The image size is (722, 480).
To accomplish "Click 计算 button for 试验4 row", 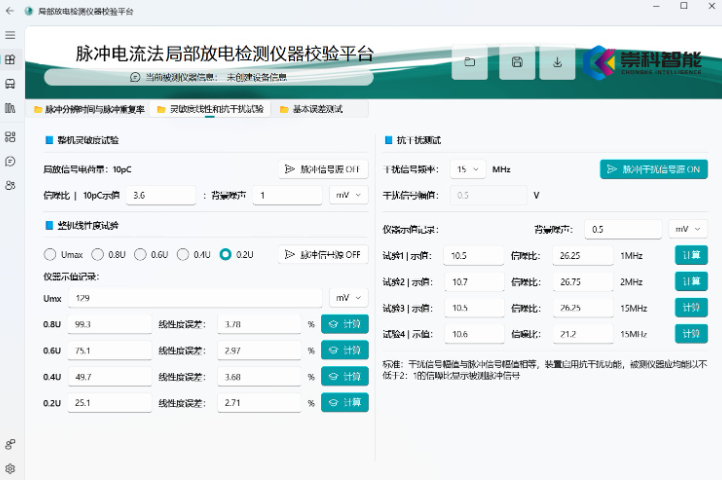I will 691,334.
